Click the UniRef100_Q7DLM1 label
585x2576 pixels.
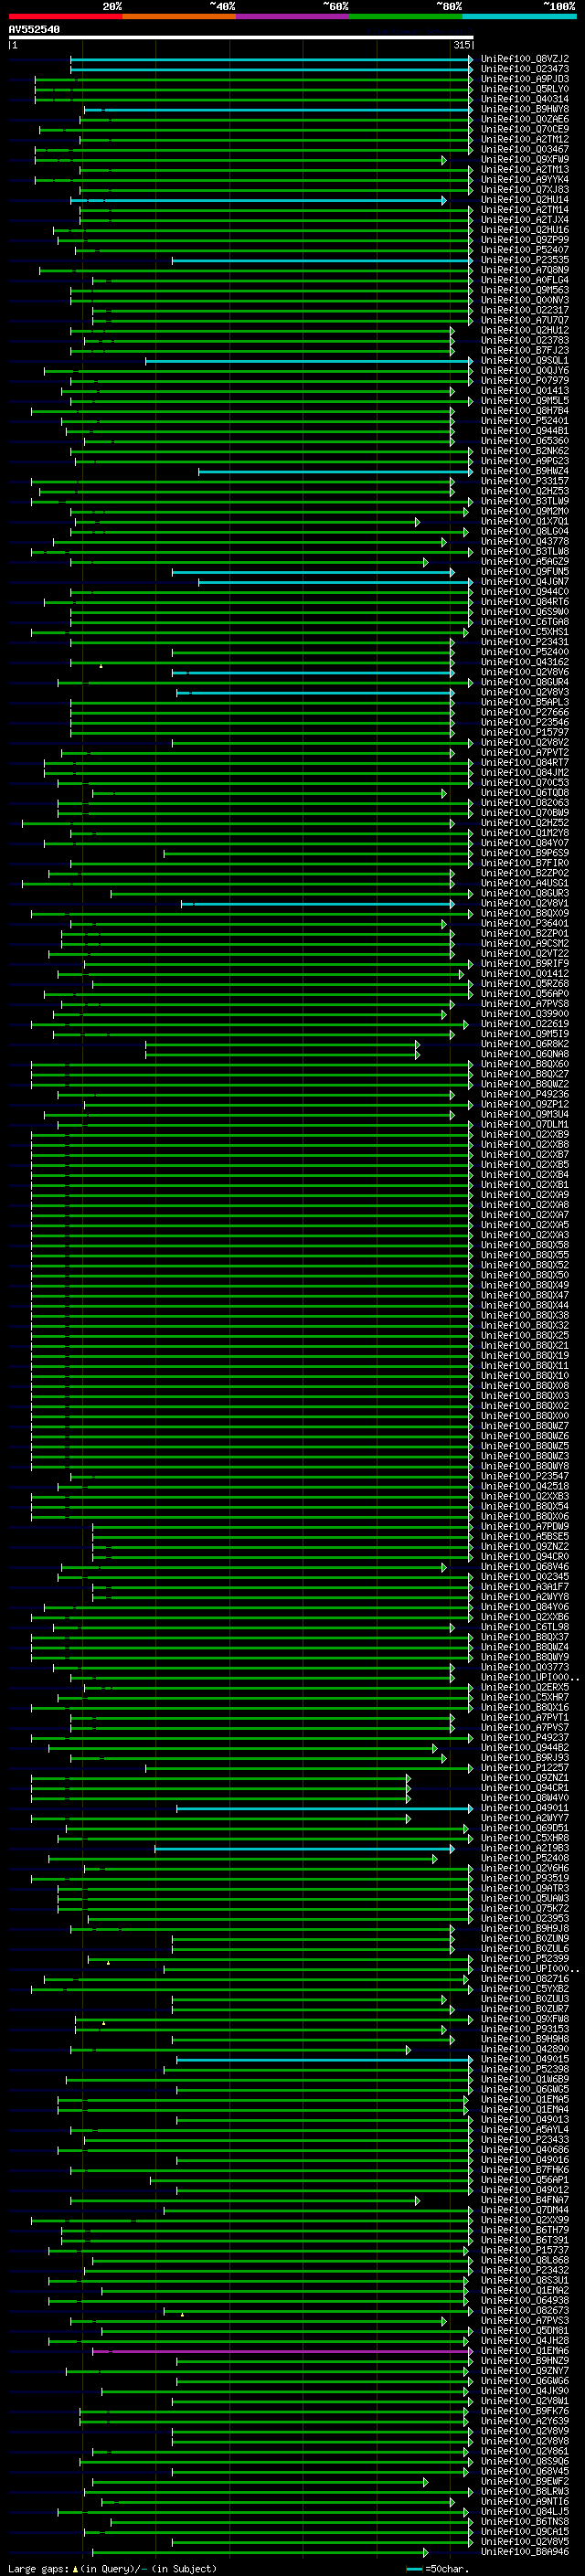click(525, 1124)
